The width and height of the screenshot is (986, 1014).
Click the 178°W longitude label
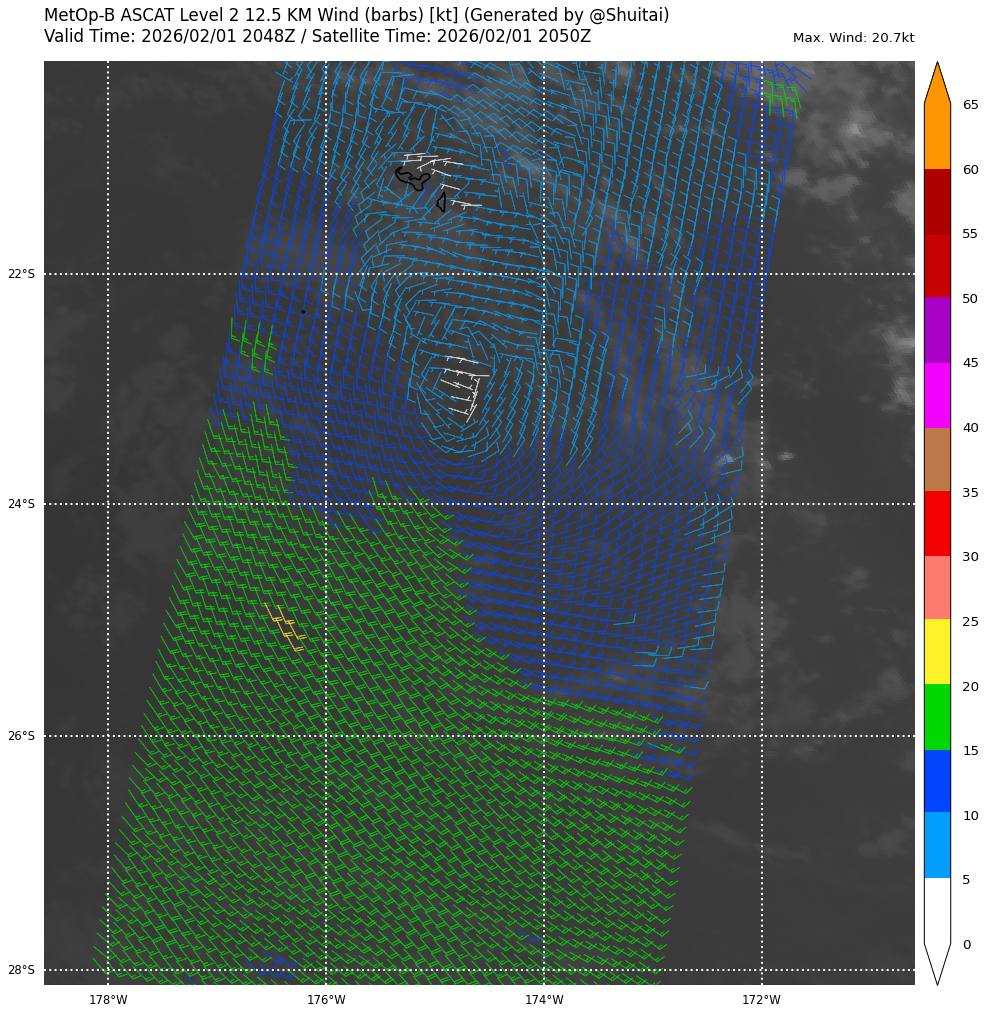pyautogui.click(x=108, y=1000)
